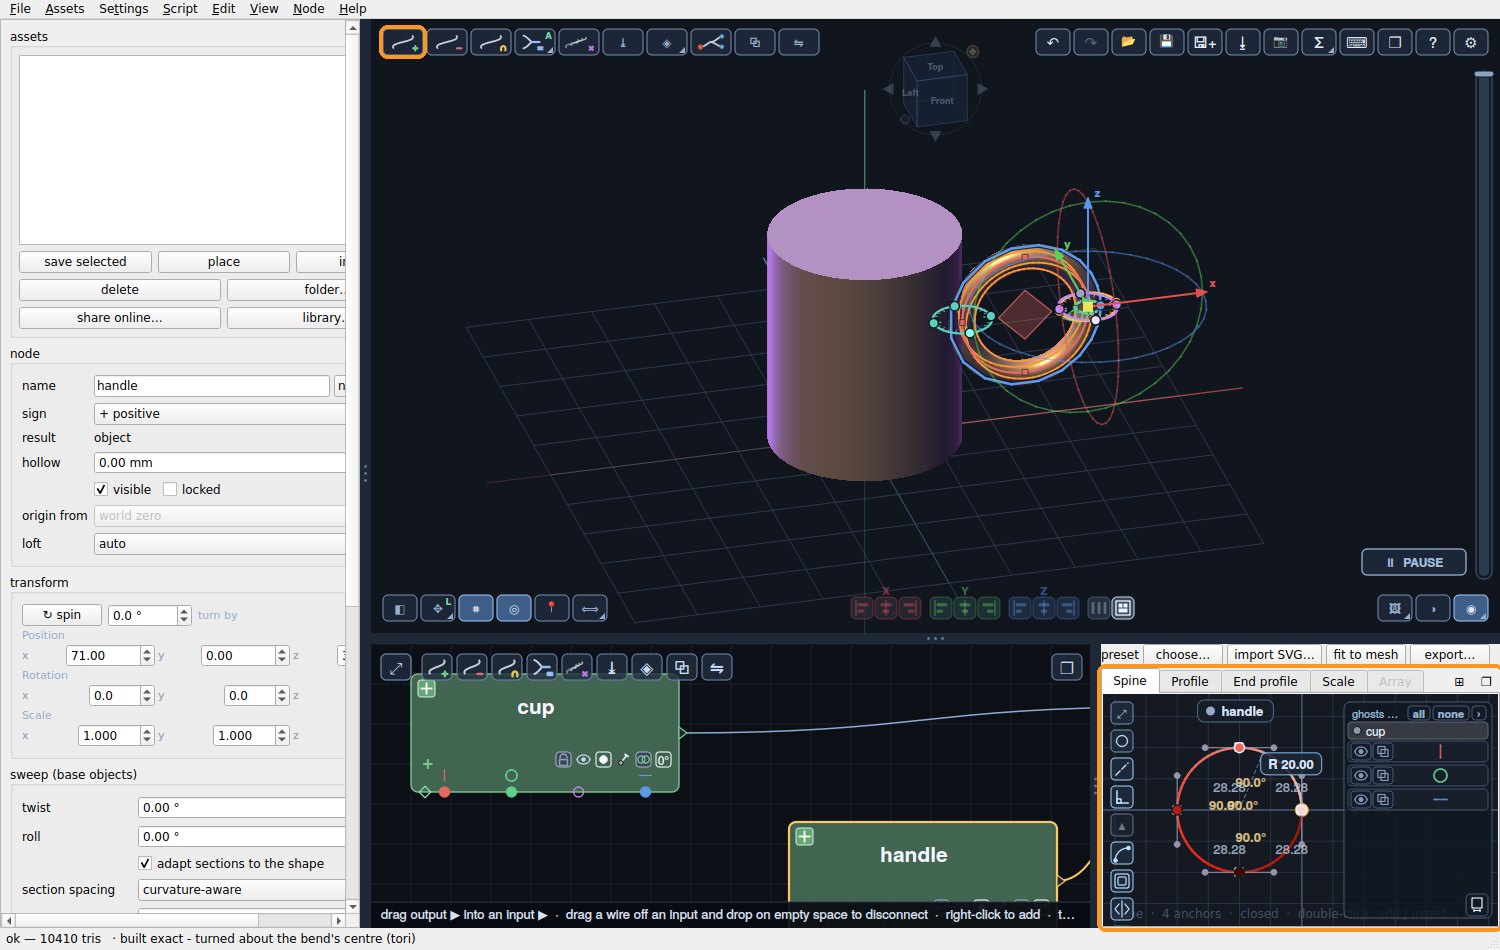Select the circle tool in spine editor

coord(1122,741)
